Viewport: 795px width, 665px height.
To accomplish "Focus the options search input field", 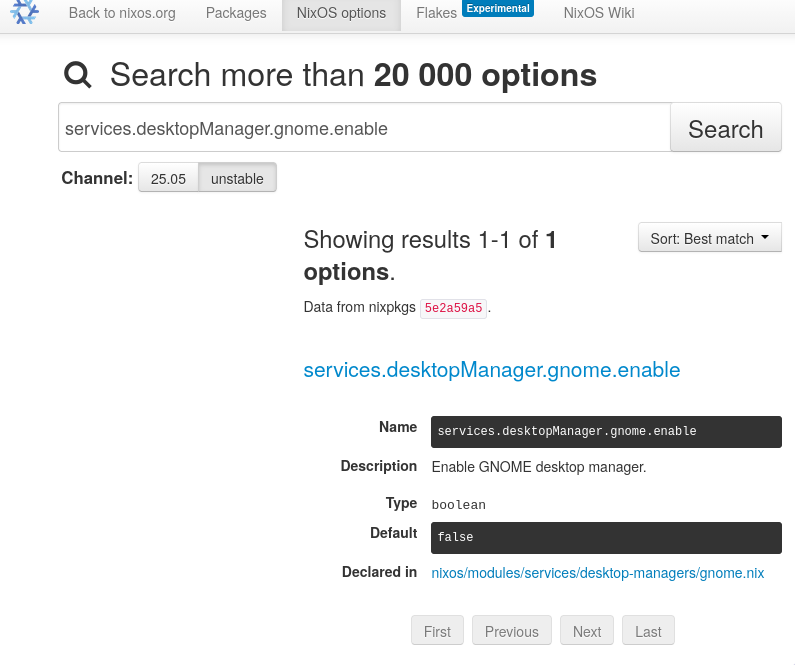I will (364, 128).
